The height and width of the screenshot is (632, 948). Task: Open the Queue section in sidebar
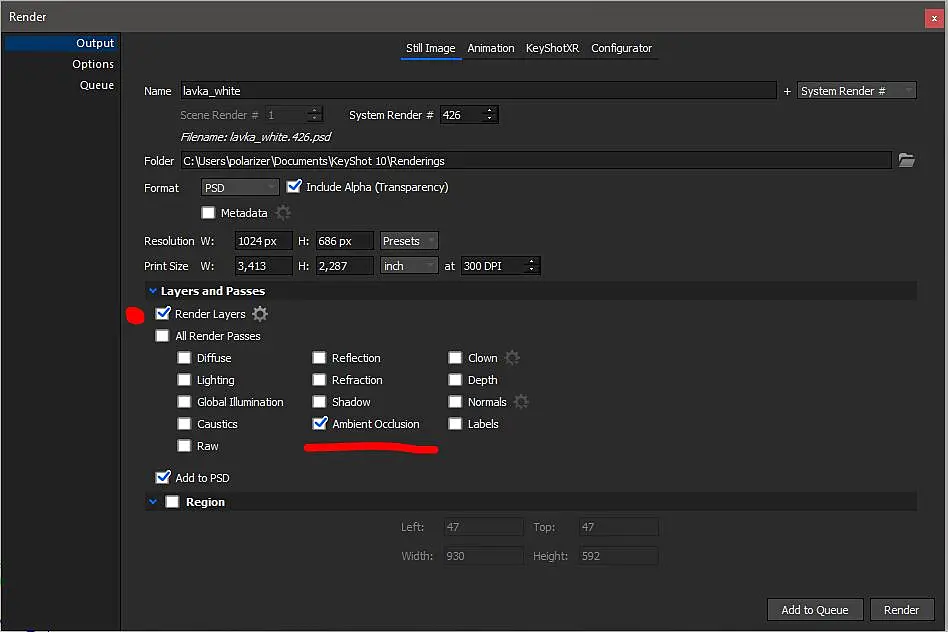click(x=97, y=85)
